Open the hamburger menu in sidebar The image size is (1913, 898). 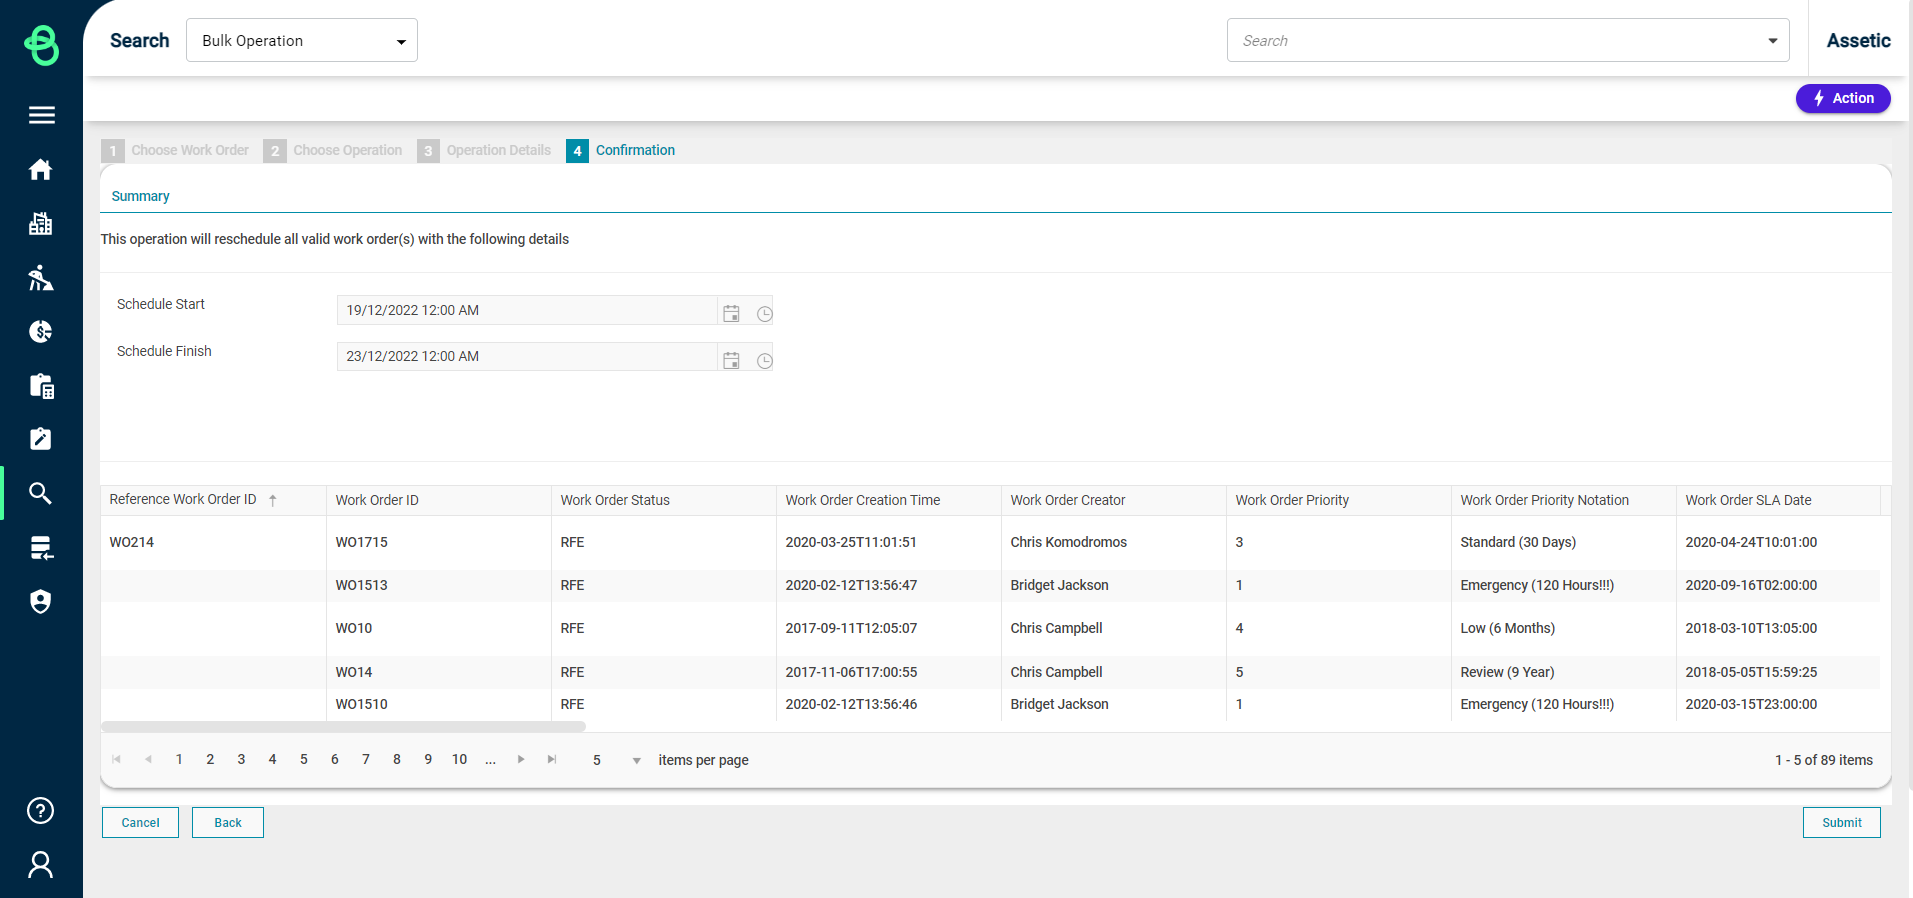tap(41, 115)
